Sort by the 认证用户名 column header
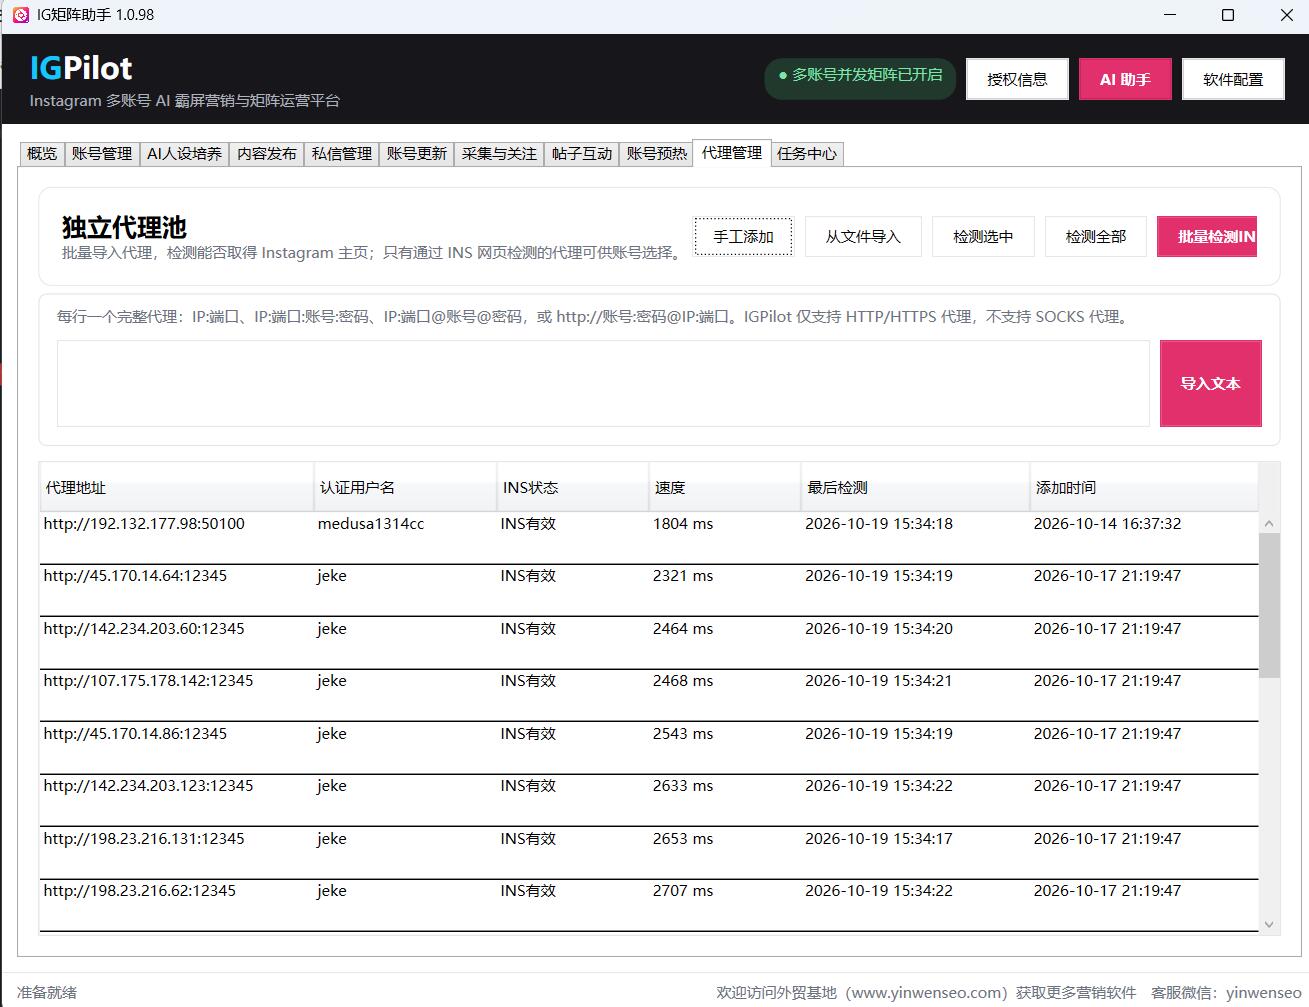 pos(405,488)
